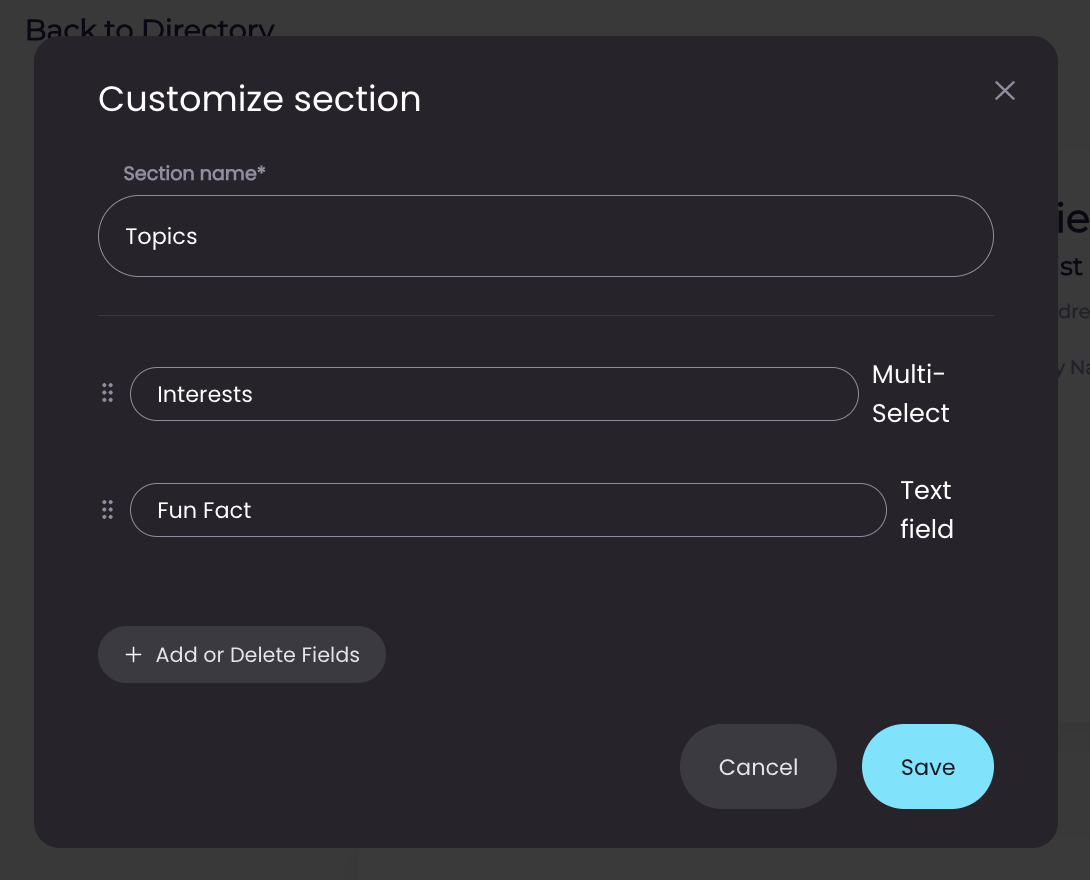Click the Text field type label for Fun Fact
The width and height of the screenshot is (1090, 880).
(x=927, y=510)
